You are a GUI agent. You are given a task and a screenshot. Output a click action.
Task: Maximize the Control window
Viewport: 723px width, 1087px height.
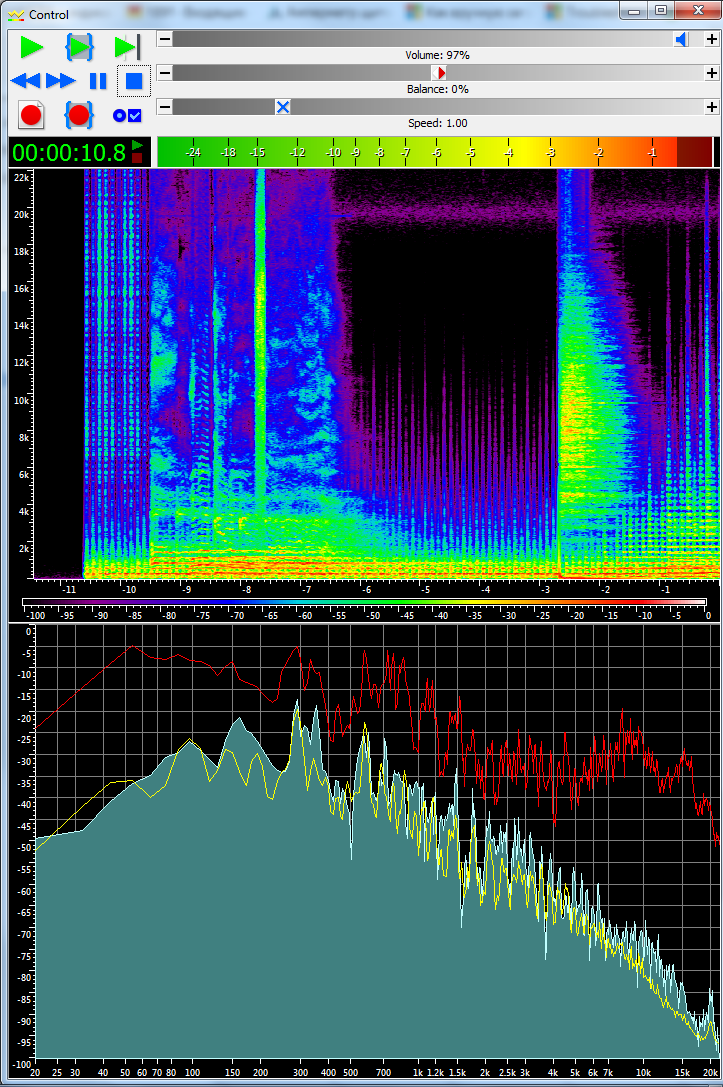coord(661,10)
